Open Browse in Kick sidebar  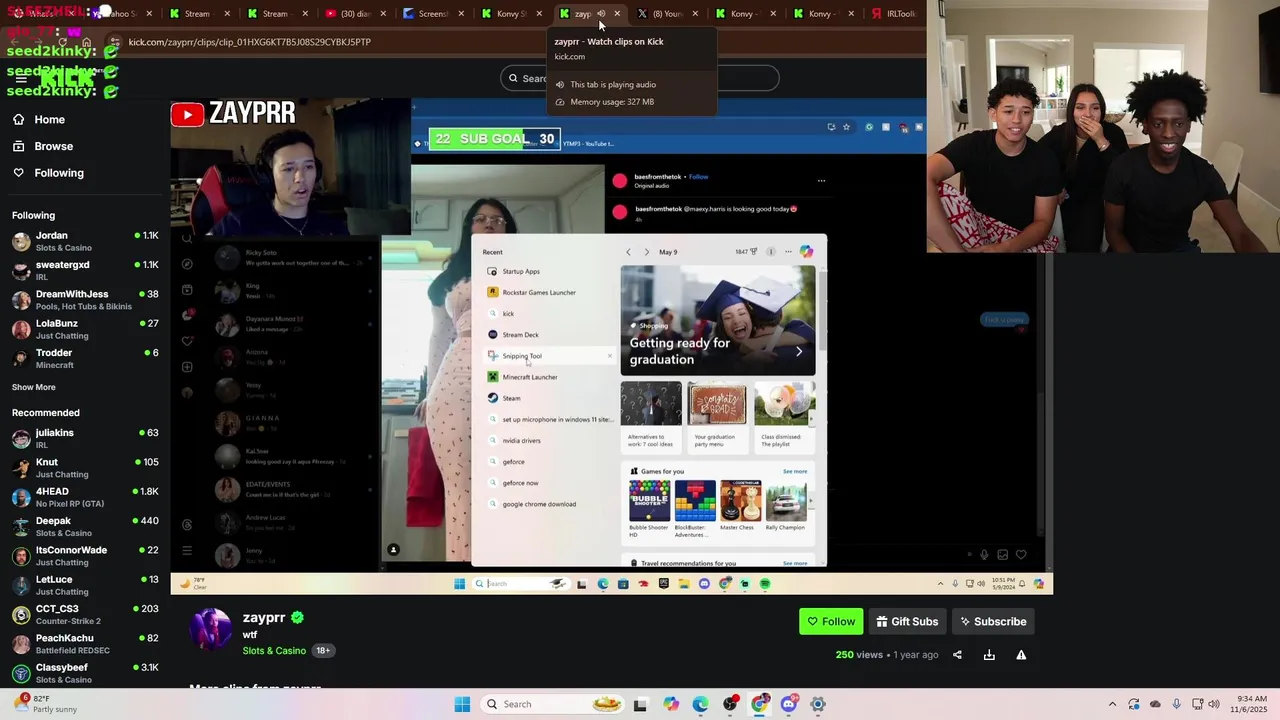click(43, 146)
